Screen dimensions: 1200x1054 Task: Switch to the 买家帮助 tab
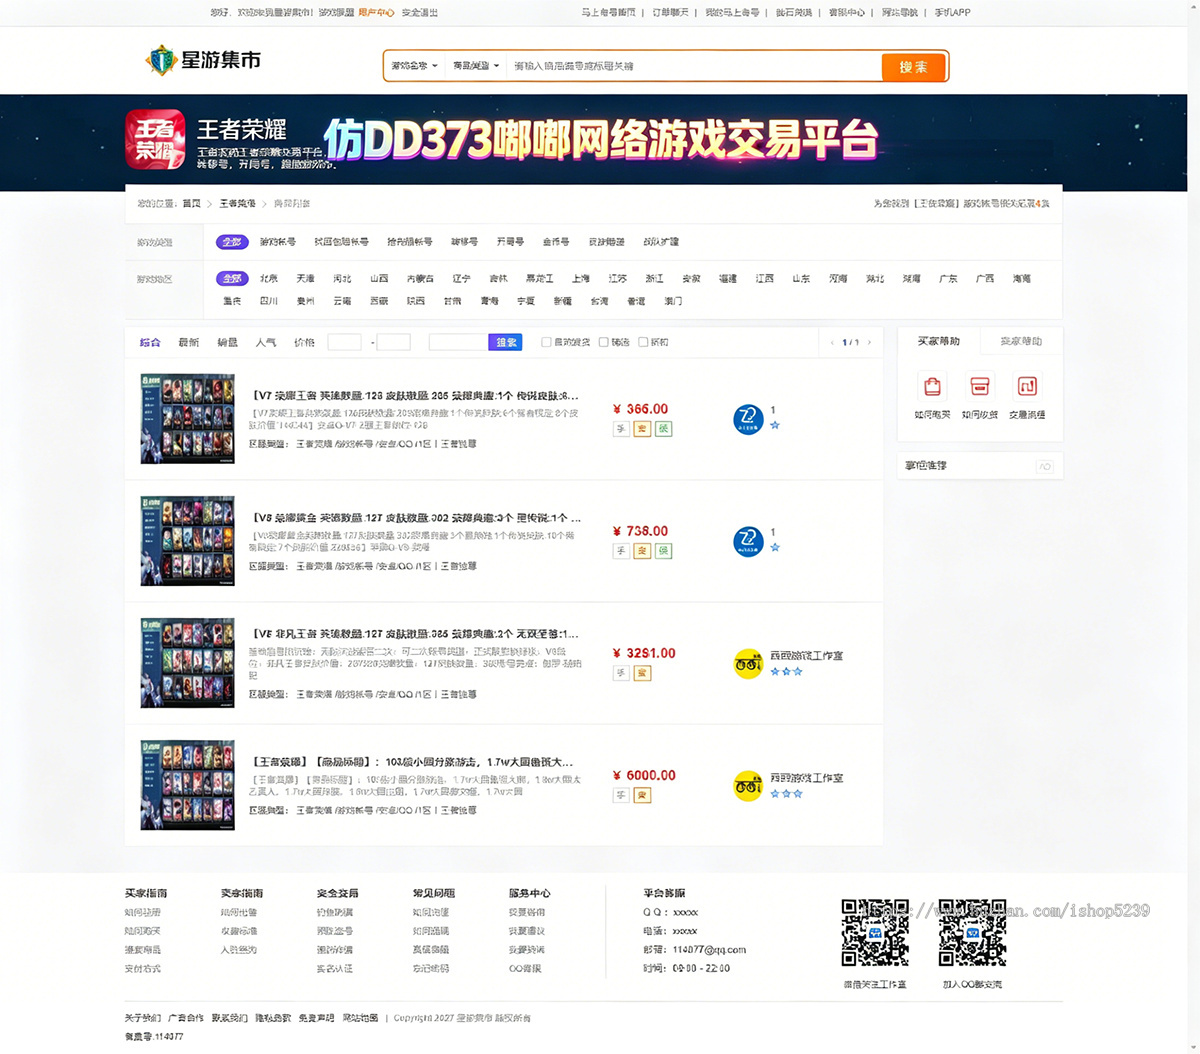tap(938, 341)
